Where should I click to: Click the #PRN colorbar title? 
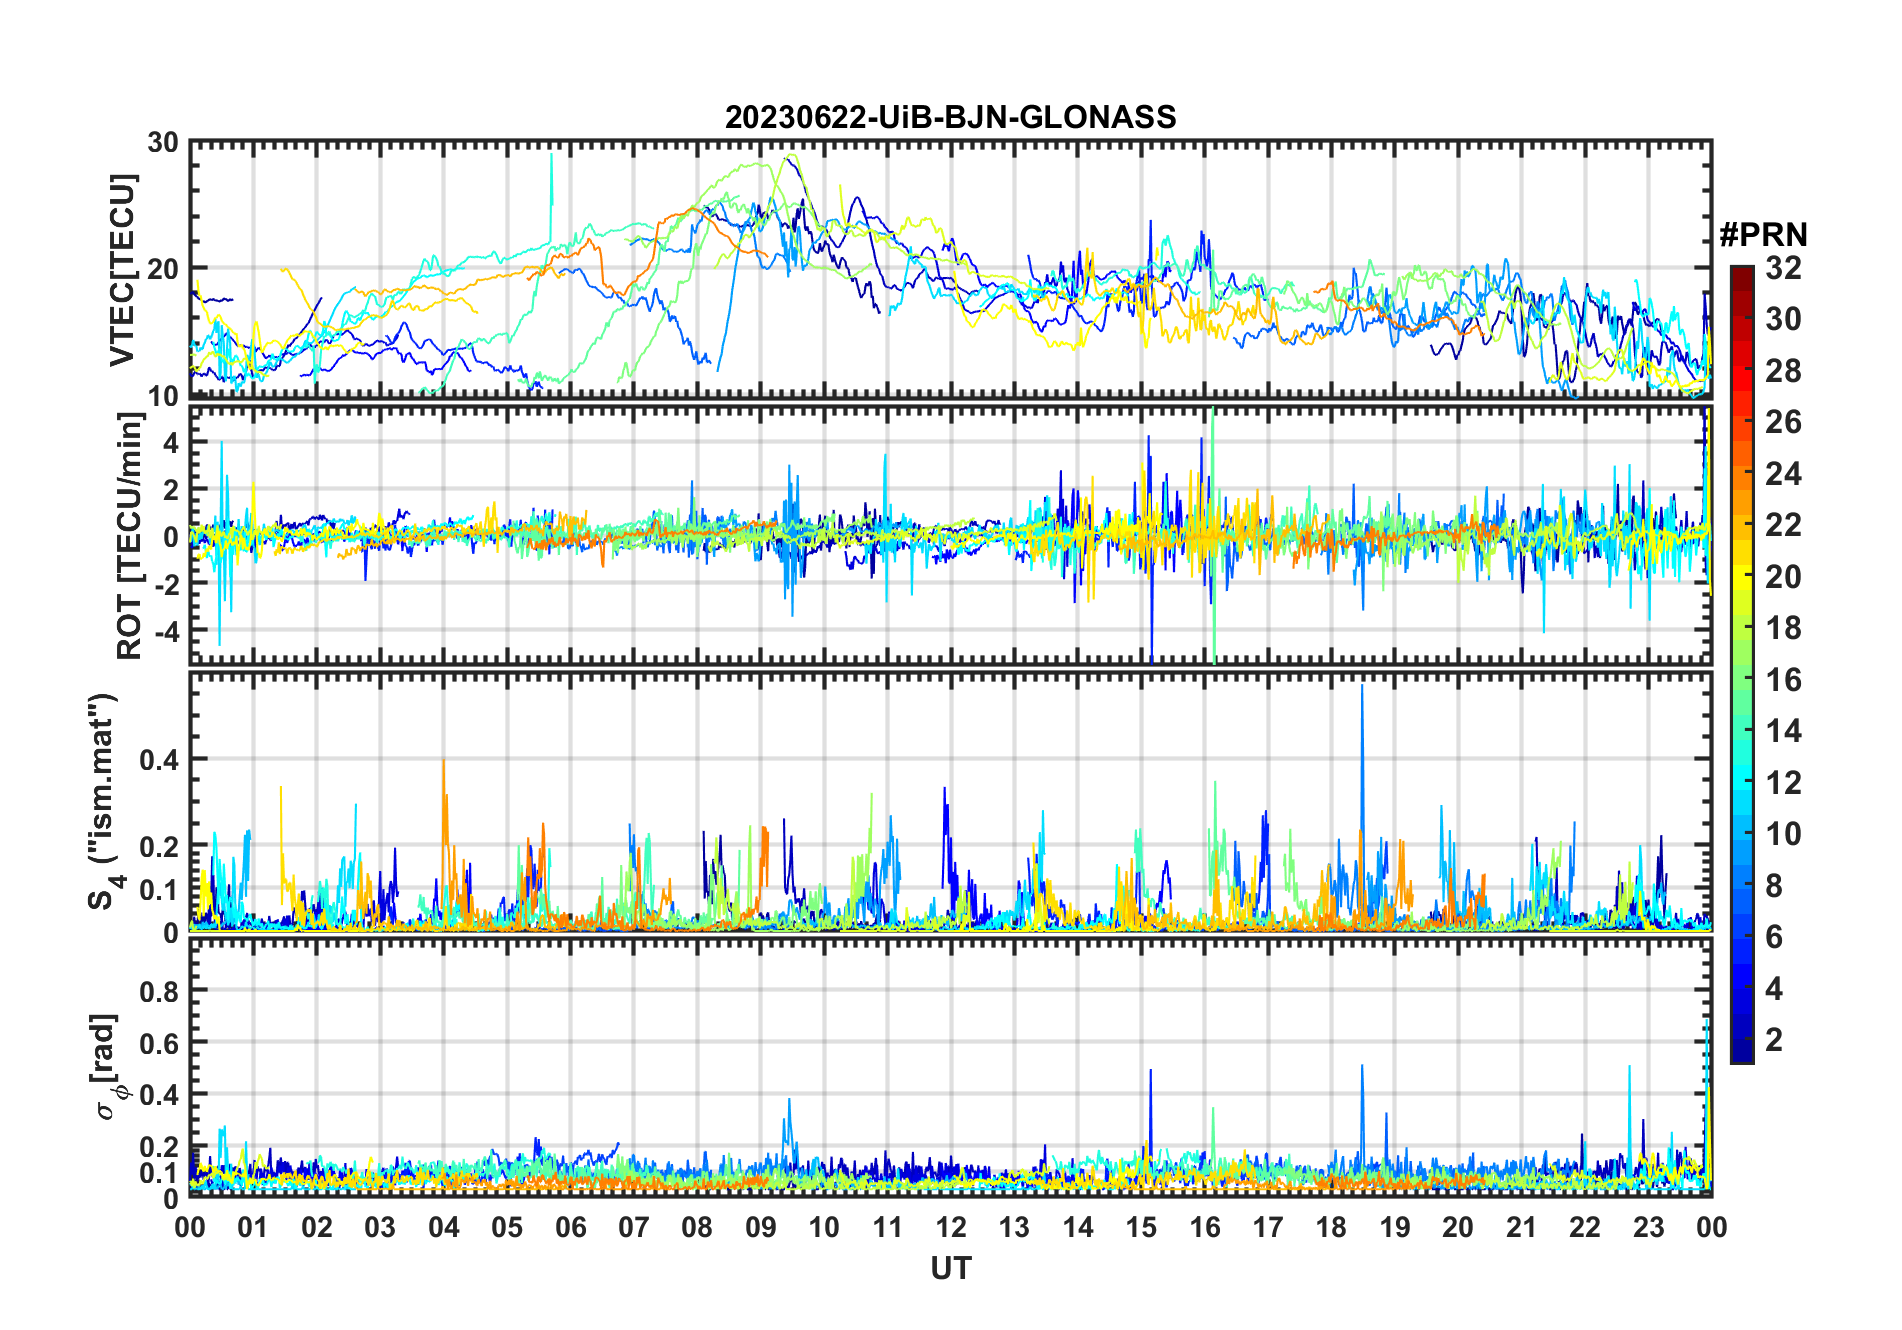click(x=1763, y=235)
